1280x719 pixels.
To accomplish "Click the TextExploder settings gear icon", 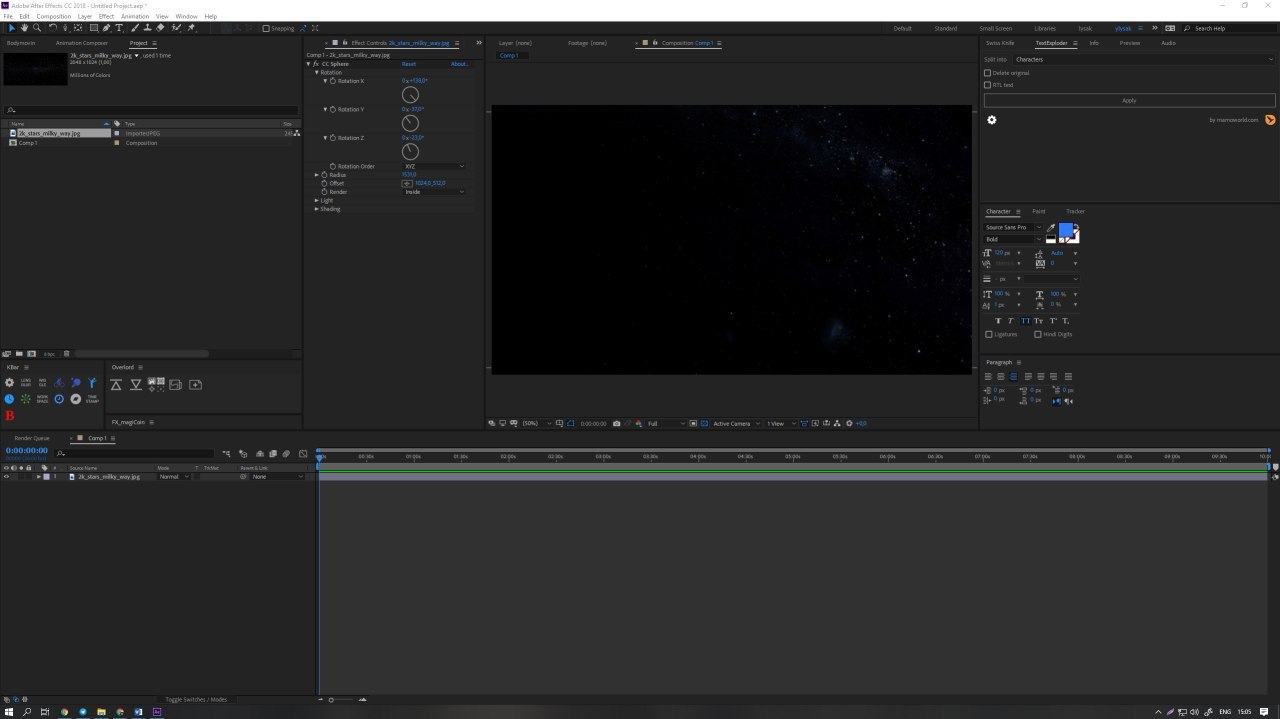I will pos(992,120).
